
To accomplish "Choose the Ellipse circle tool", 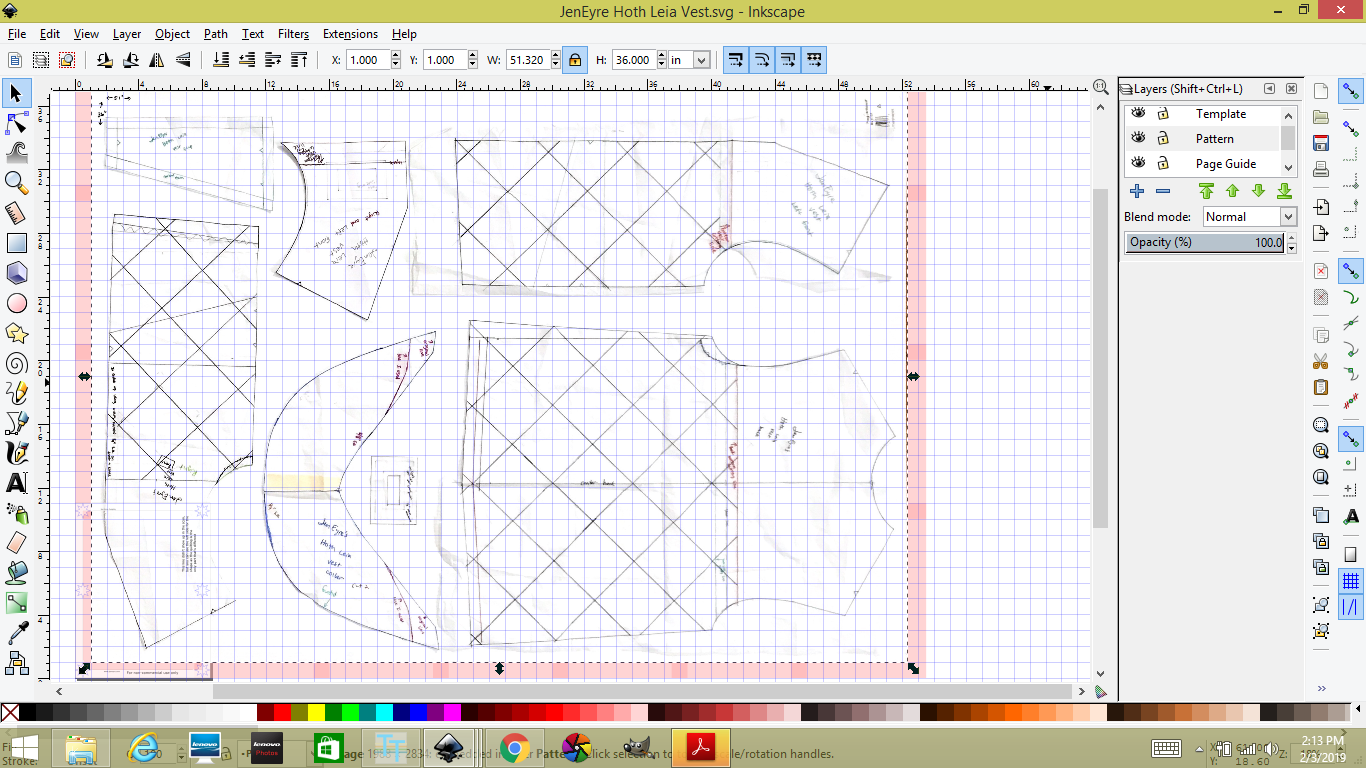I will click(x=16, y=302).
